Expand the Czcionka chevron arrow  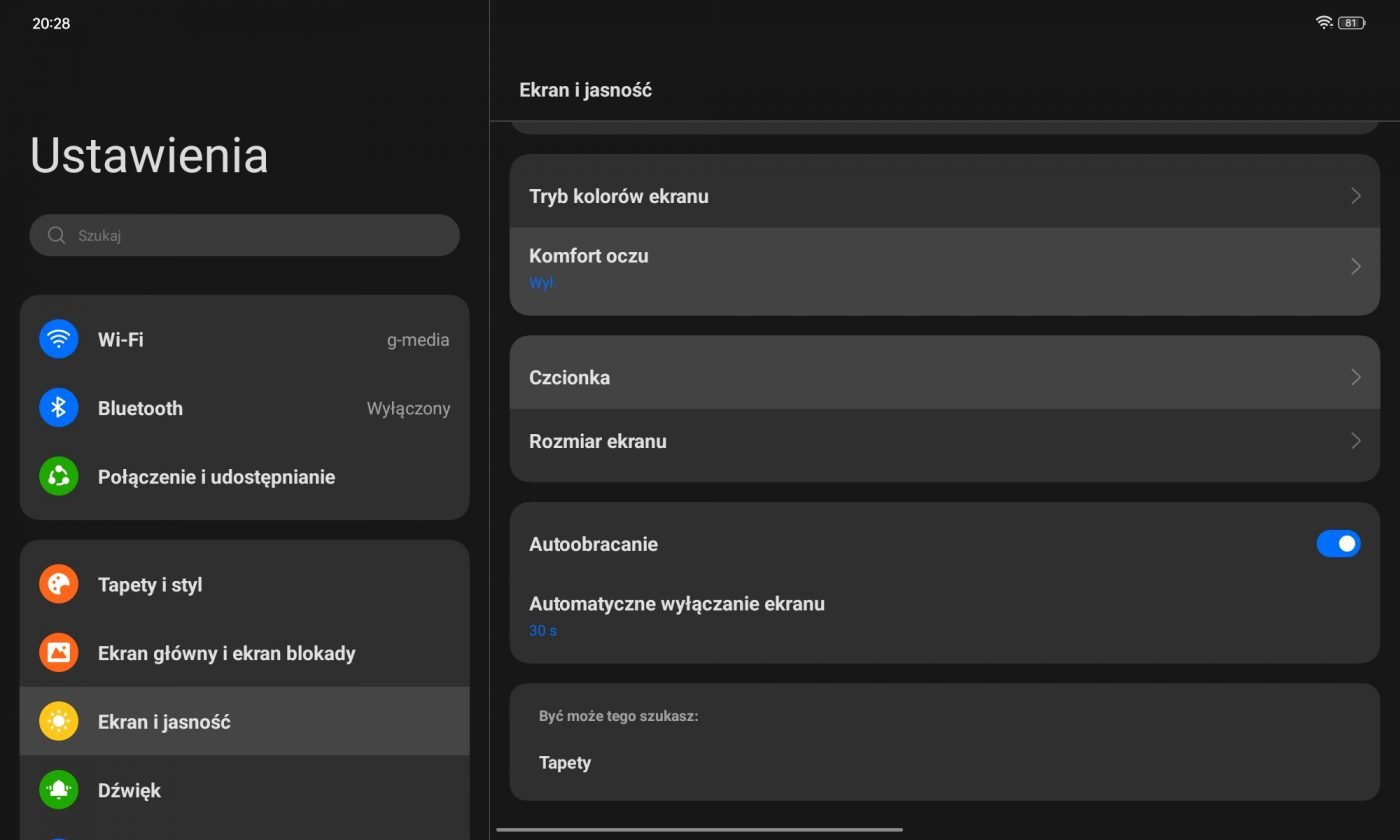coord(1355,377)
